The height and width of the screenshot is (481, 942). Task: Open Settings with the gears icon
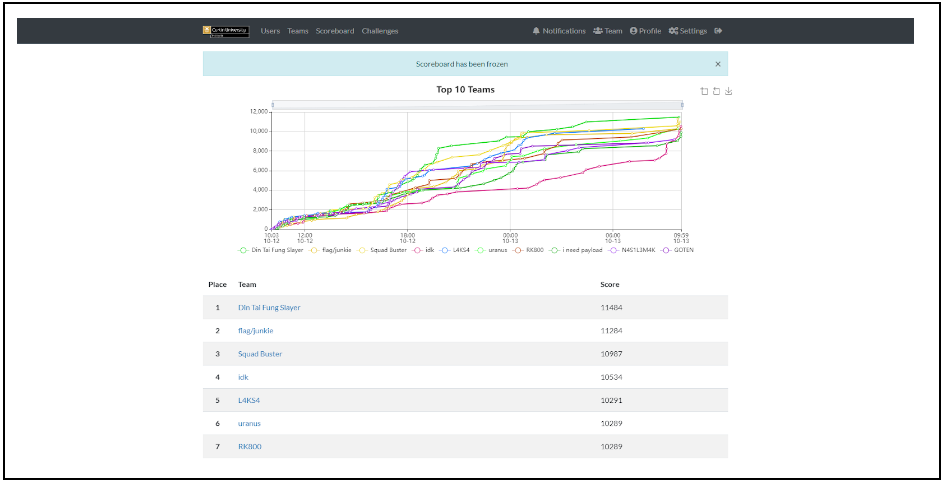[x=687, y=31]
